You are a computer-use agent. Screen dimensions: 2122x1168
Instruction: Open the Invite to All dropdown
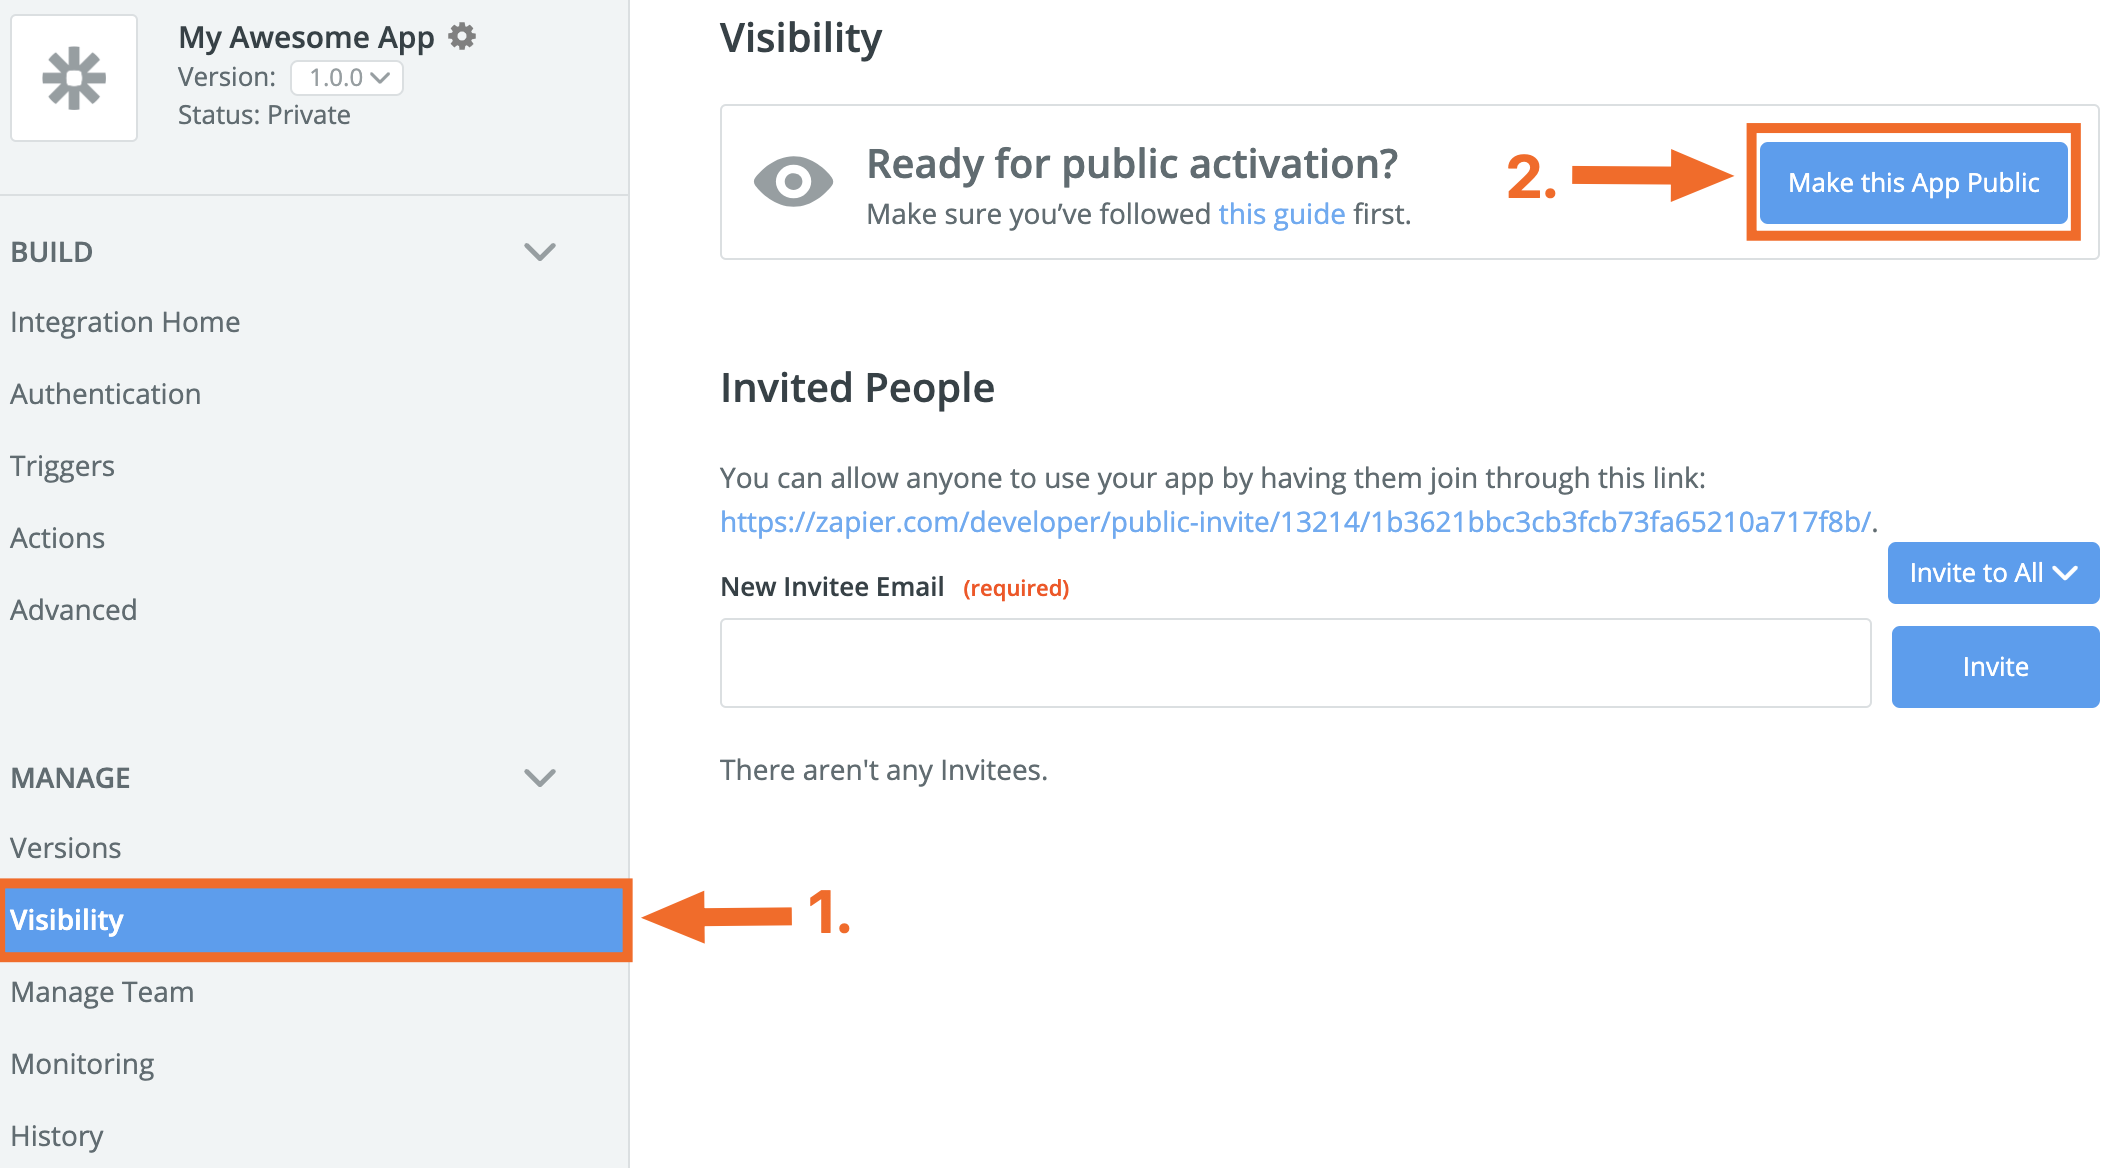(1993, 573)
